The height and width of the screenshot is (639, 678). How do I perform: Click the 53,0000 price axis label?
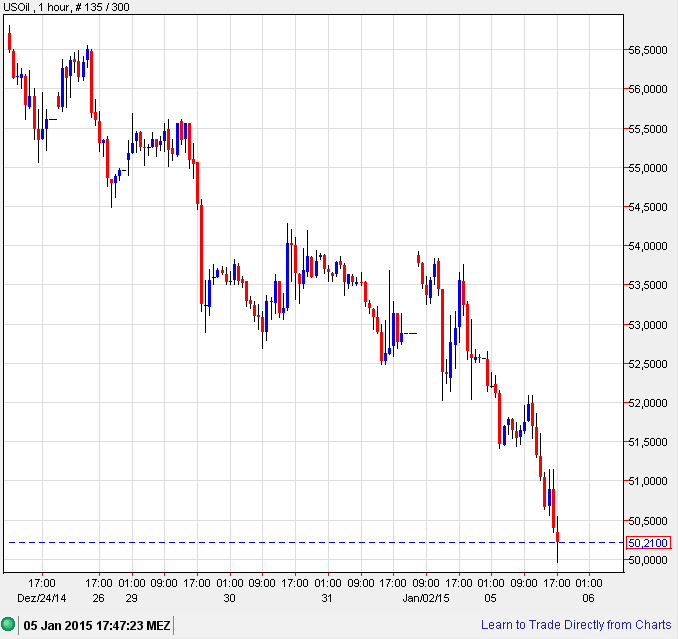[x=648, y=325]
